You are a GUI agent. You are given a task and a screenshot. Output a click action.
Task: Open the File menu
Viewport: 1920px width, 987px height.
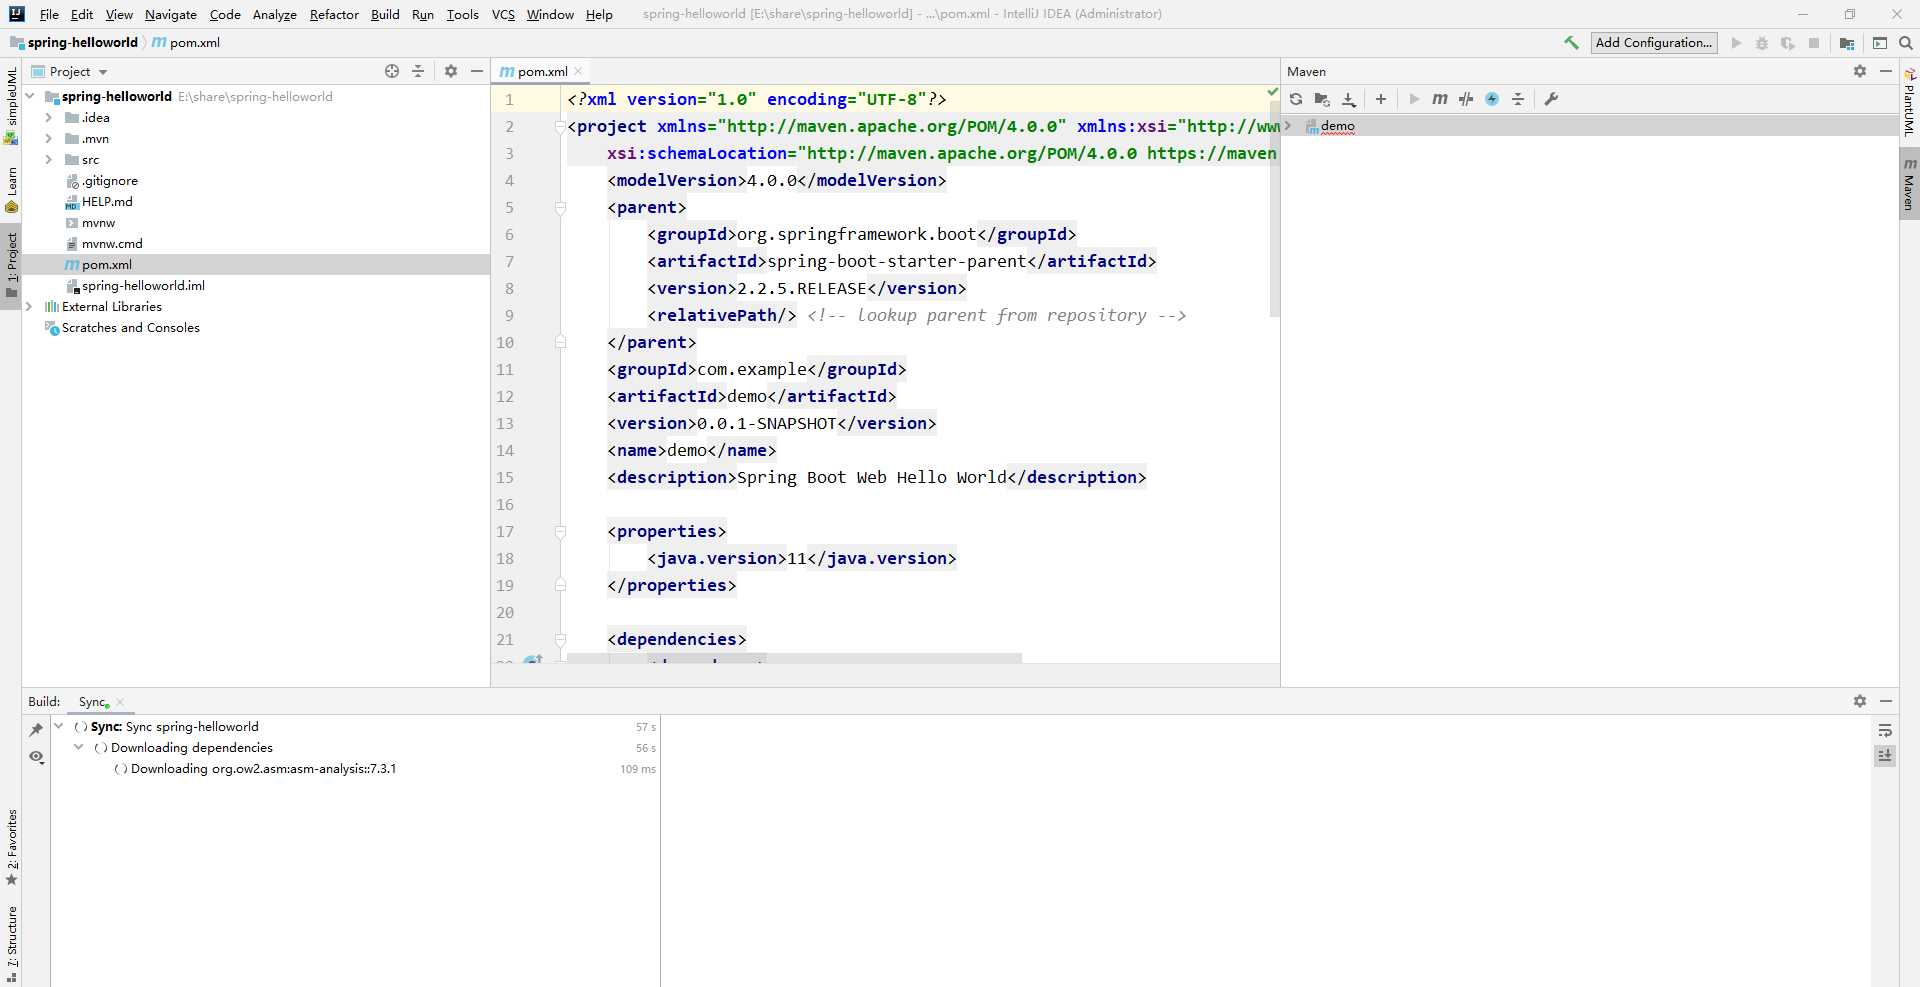coord(49,14)
